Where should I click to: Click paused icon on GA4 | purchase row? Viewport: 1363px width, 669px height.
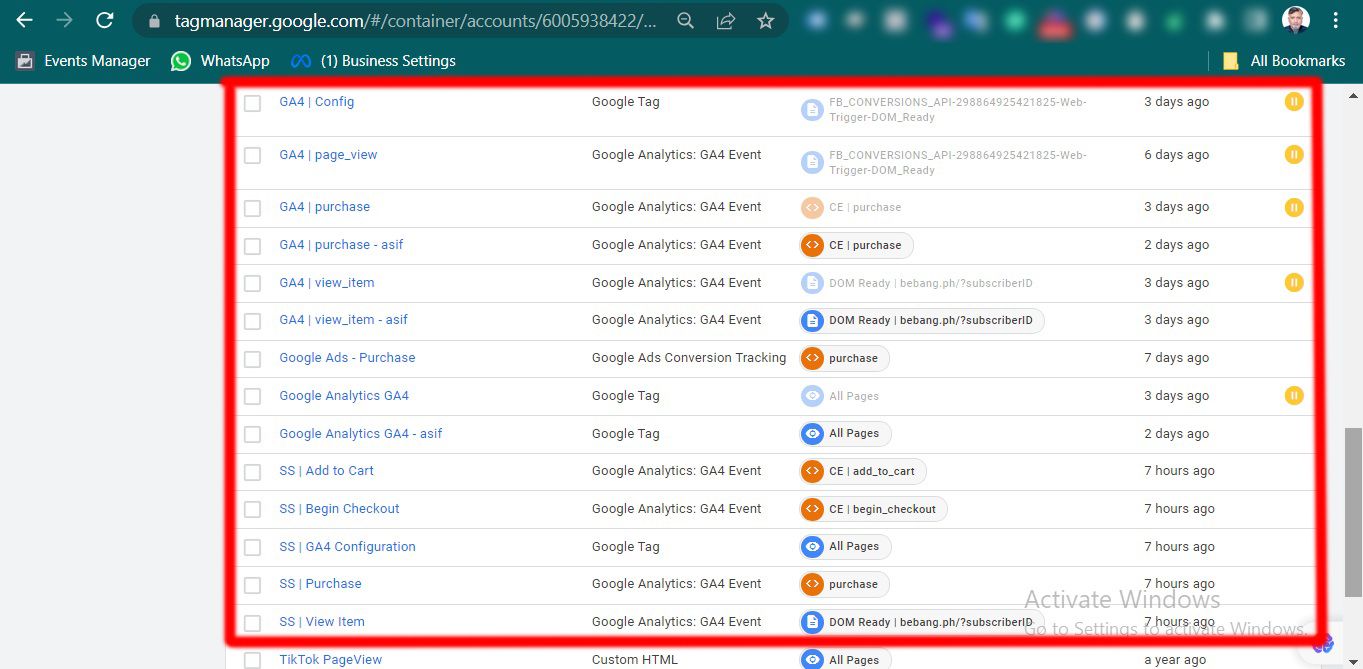[1294, 207]
